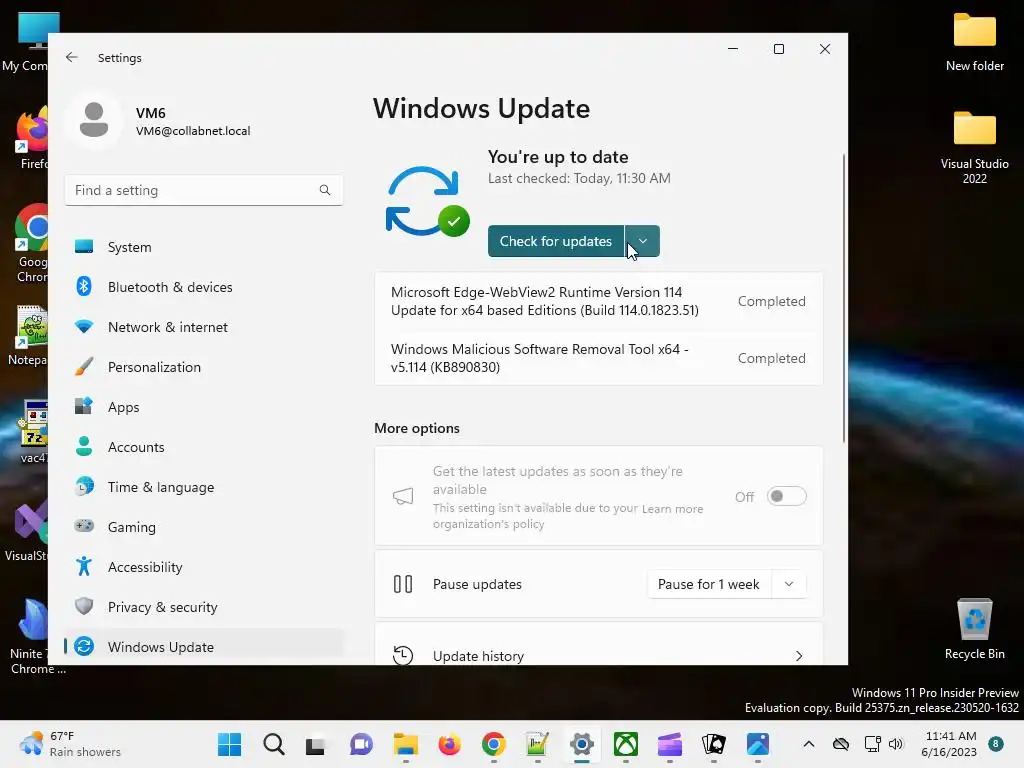Click the Check for updates button

pos(556,241)
